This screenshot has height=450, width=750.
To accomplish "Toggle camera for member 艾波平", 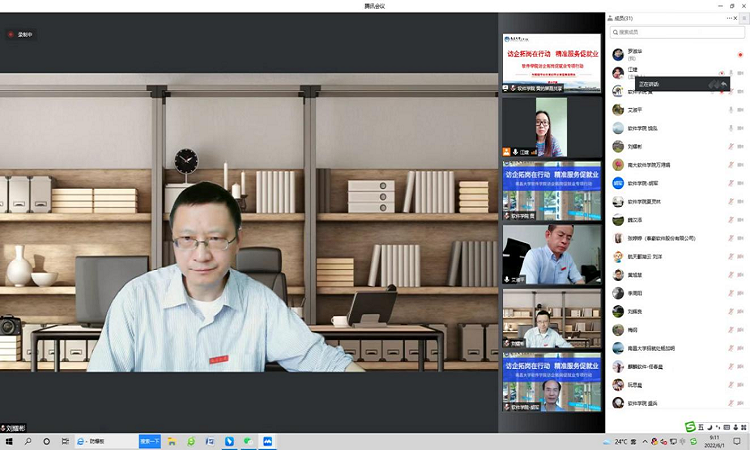I will [740, 110].
